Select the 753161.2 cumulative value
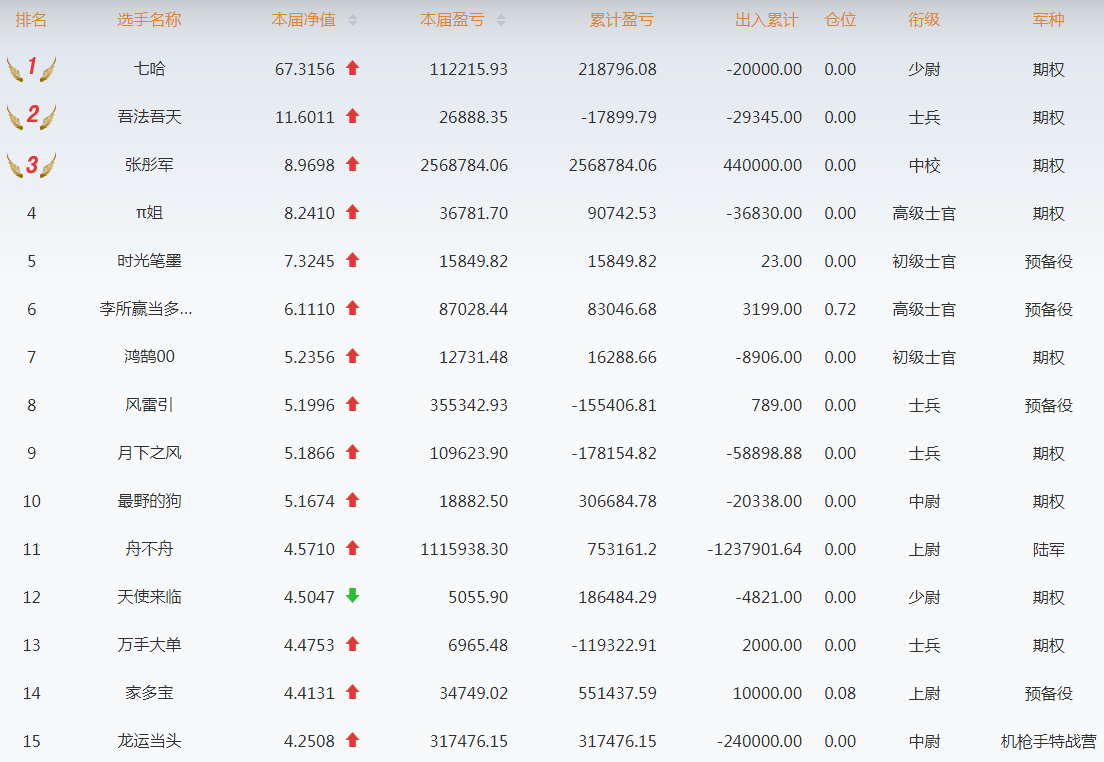Viewport: 1104px width, 762px height. click(x=622, y=549)
